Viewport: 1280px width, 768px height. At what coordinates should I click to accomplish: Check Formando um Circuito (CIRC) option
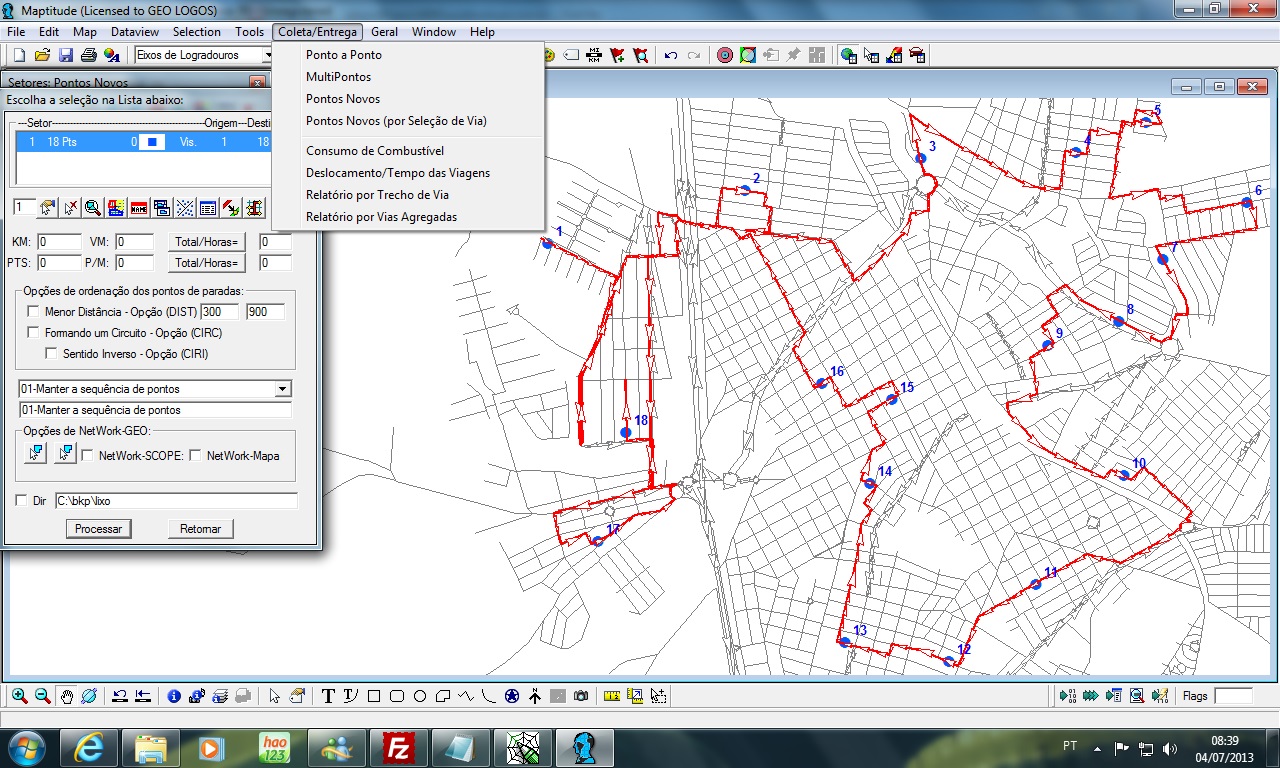(x=34, y=333)
